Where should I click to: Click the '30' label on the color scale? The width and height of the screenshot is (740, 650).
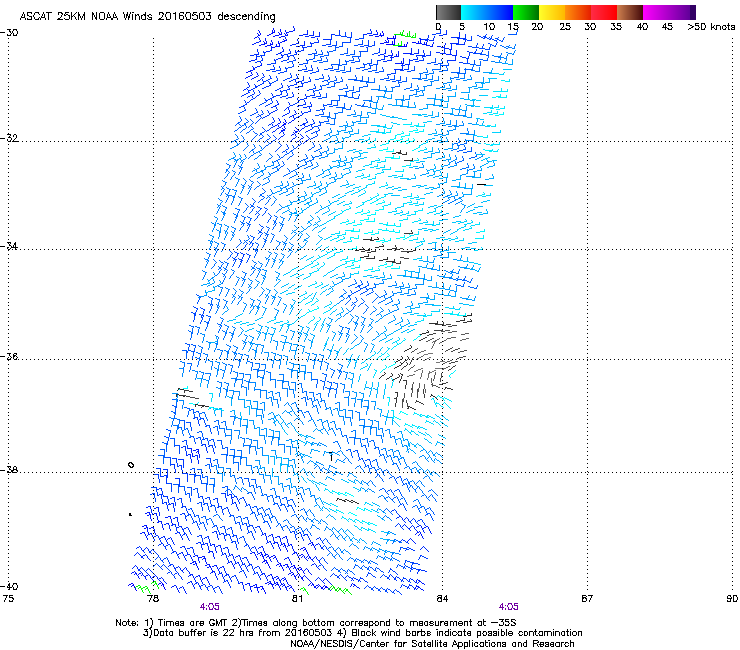[590, 26]
